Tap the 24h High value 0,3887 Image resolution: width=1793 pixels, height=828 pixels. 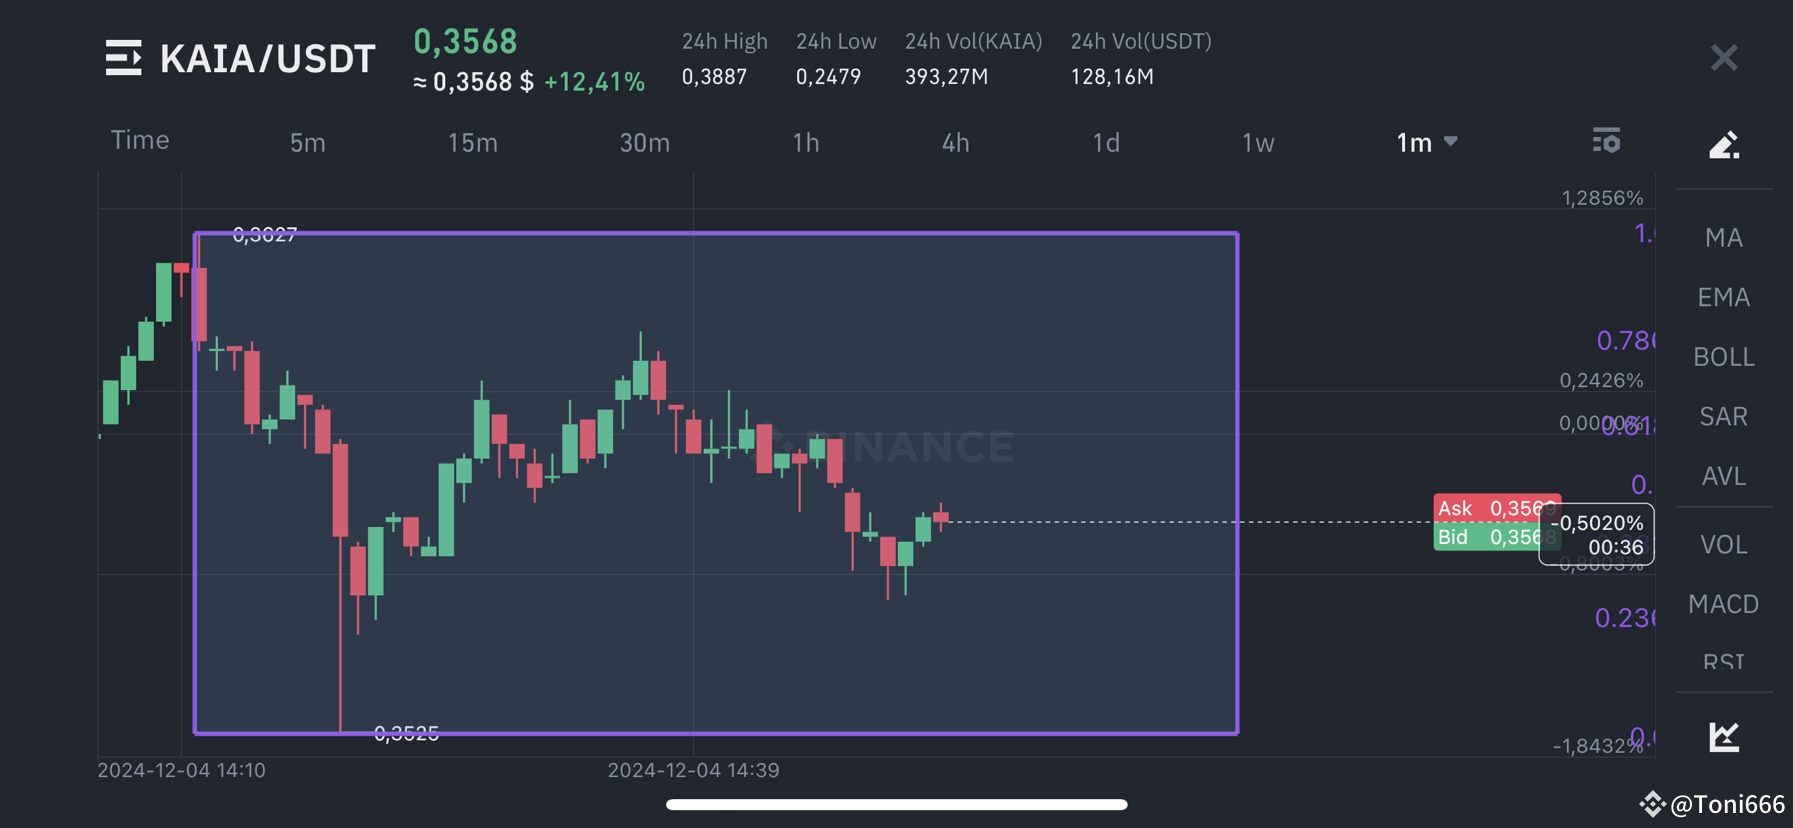click(714, 77)
